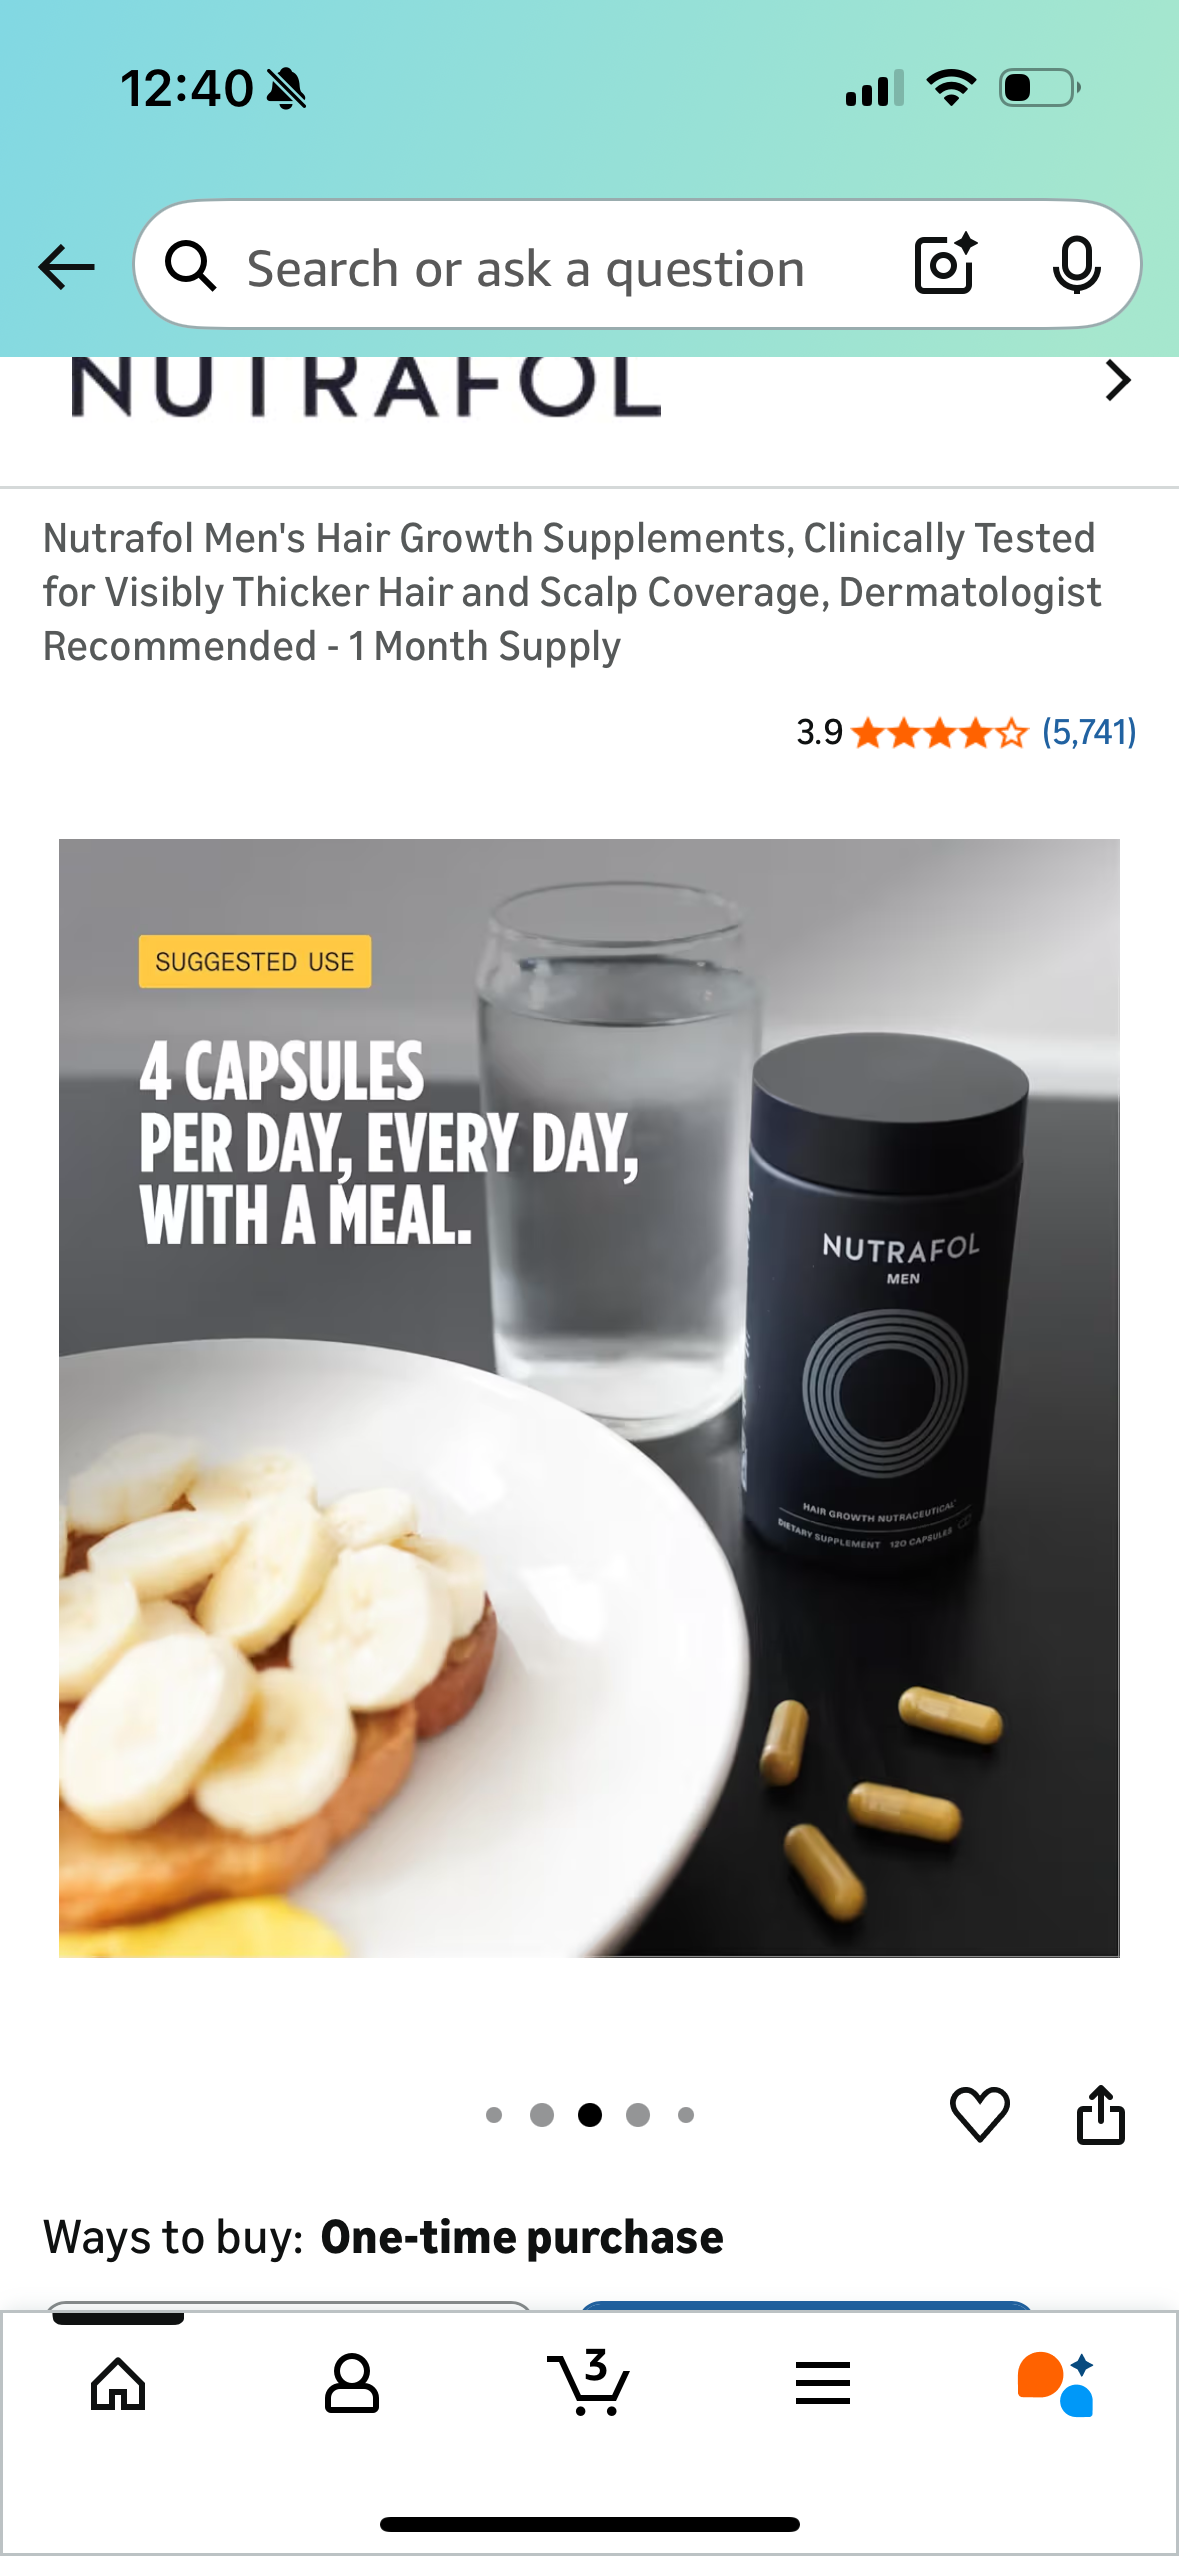Viewport: 1179px width, 2556px height.
Task: Open the hamburger menu tab
Action: point(823,2383)
